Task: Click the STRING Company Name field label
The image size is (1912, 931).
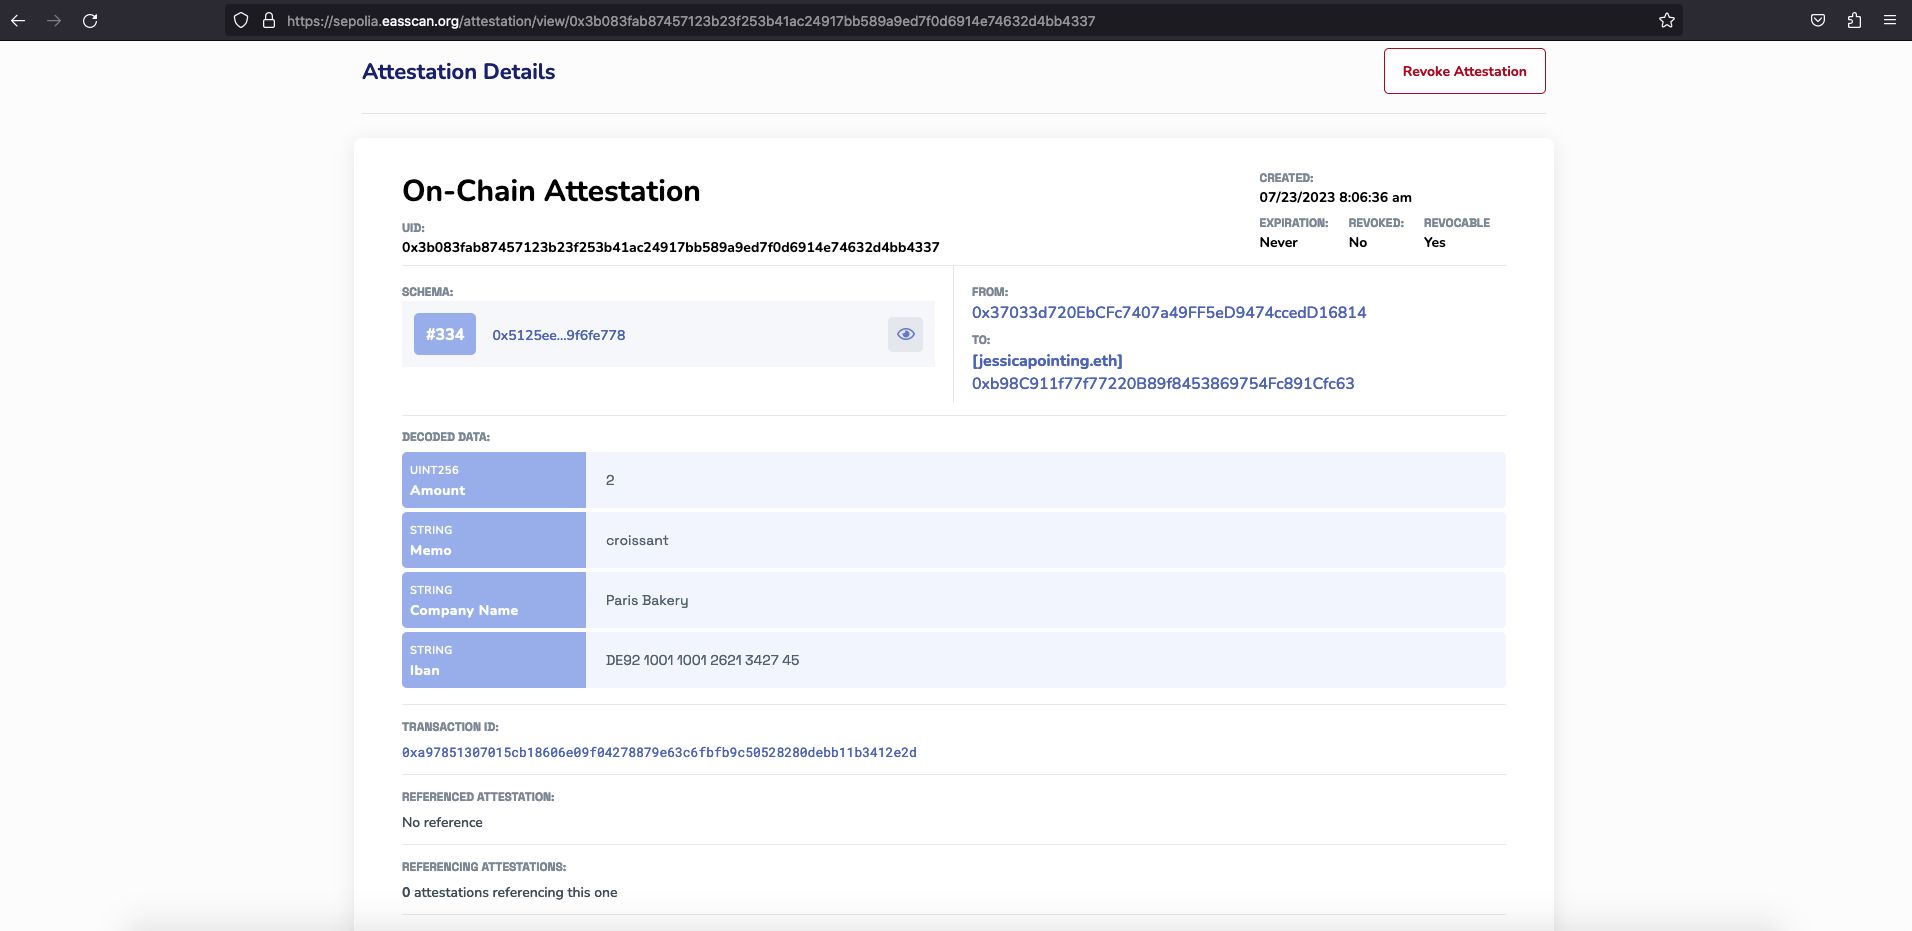Action: pos(494,600)
